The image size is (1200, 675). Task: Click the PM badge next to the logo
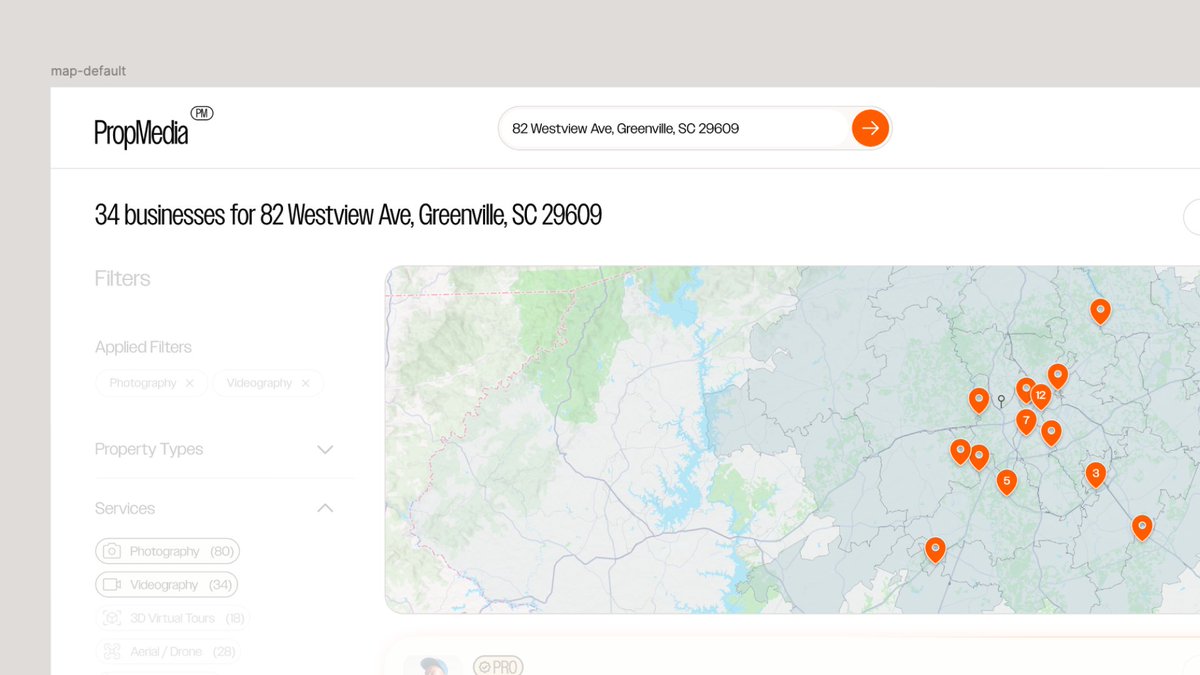[202, 114]
